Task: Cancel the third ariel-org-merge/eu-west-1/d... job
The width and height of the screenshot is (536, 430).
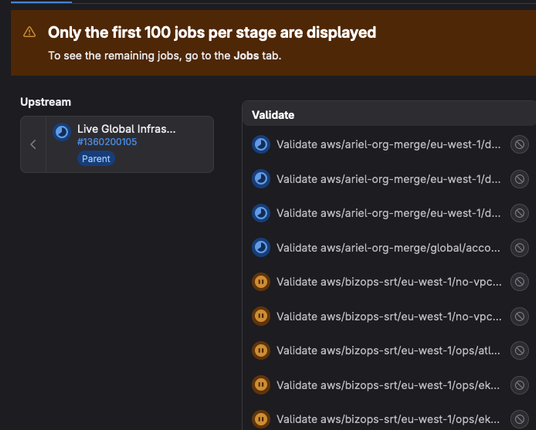Action: click(x=520, y=213)
